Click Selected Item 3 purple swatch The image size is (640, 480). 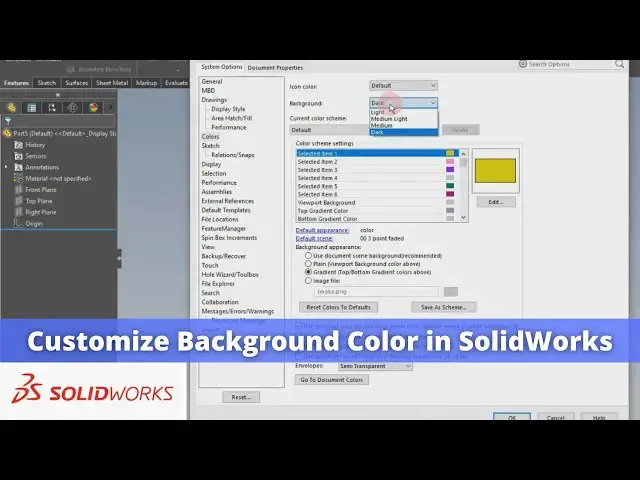450,170
